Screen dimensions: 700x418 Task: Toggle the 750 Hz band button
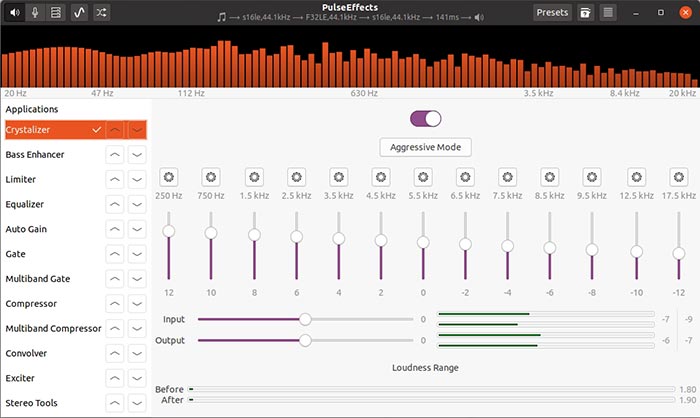[211, 177]
